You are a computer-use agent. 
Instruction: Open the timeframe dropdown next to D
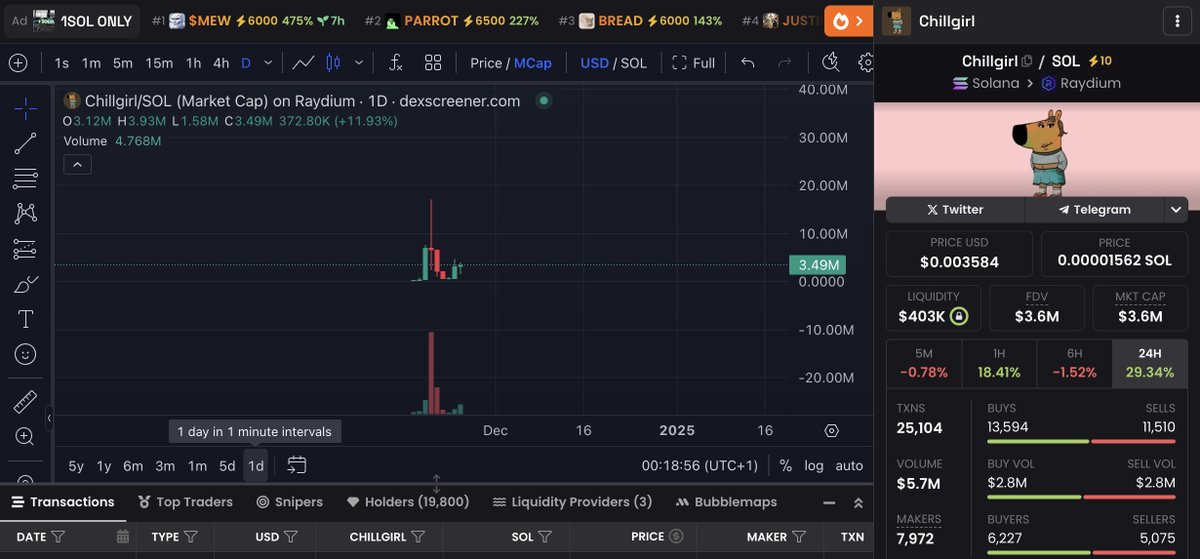tap(268, 63)
